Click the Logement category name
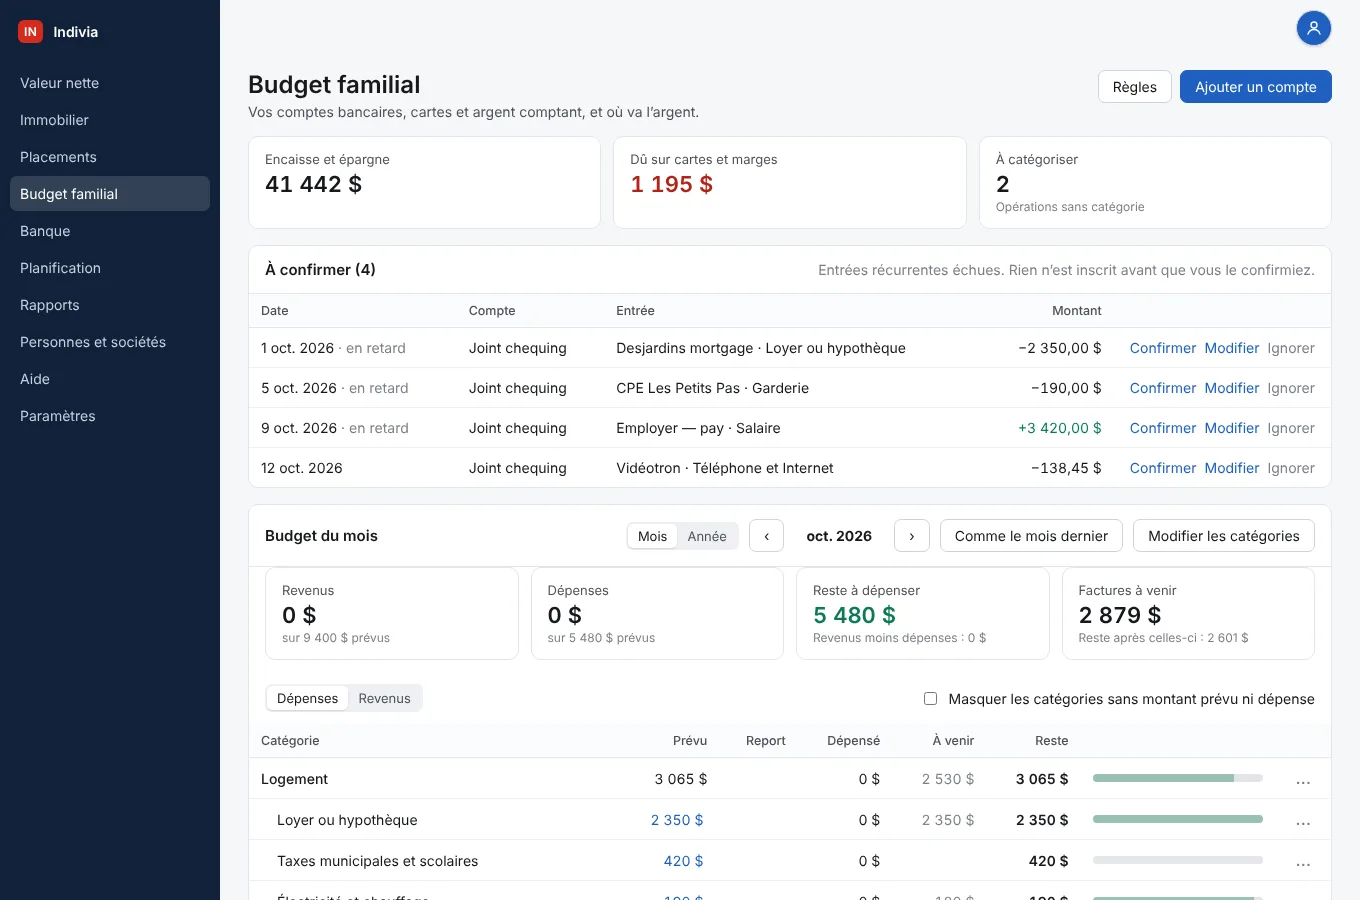This screenshot has height=900, width=1360. pos(294,779)
